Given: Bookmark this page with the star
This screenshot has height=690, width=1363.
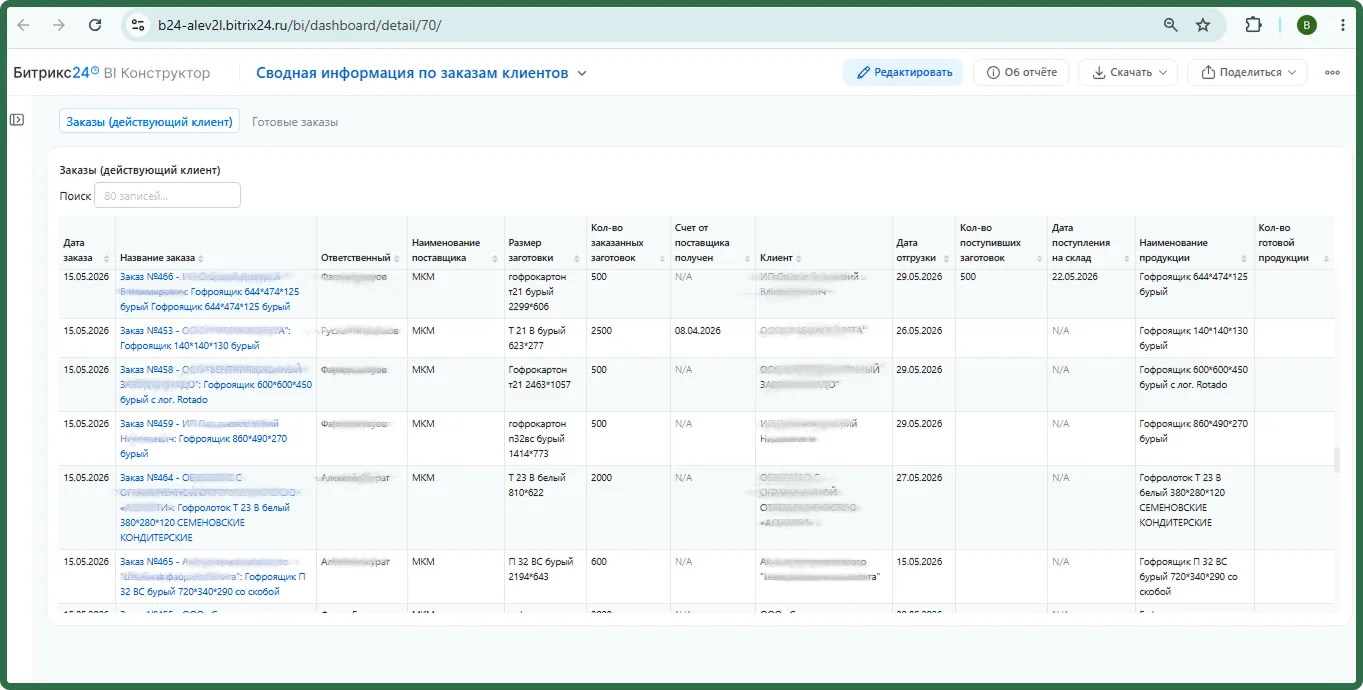Looking at the screenshot, I should (1203, 25).
